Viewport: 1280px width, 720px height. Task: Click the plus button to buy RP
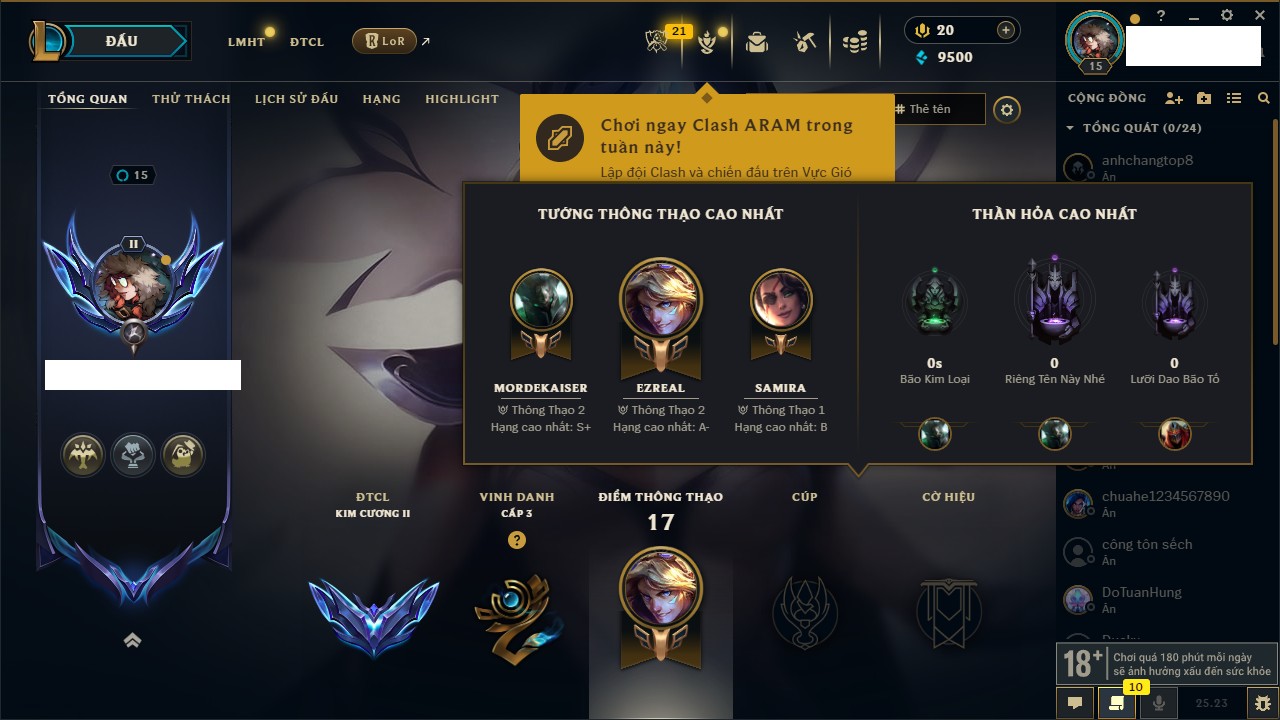[1006, 30]
